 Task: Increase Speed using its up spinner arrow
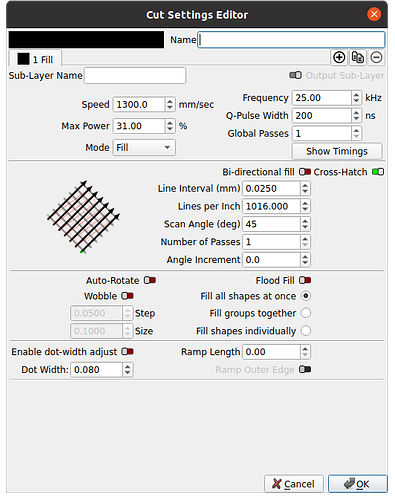coord(170,101)
